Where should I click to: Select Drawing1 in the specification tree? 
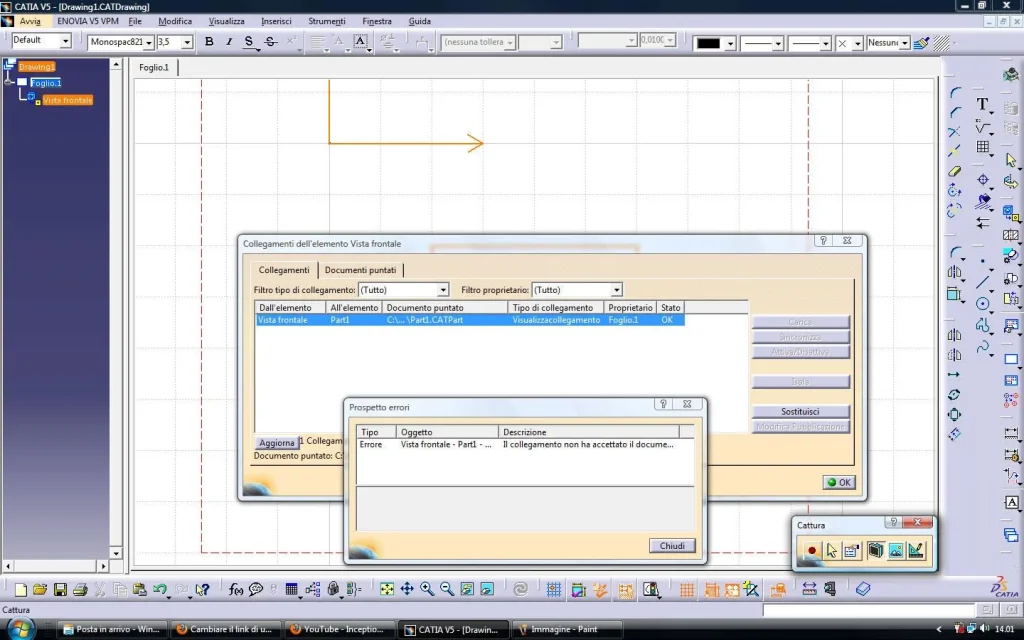pyautogui.click(x=37, y=67)
